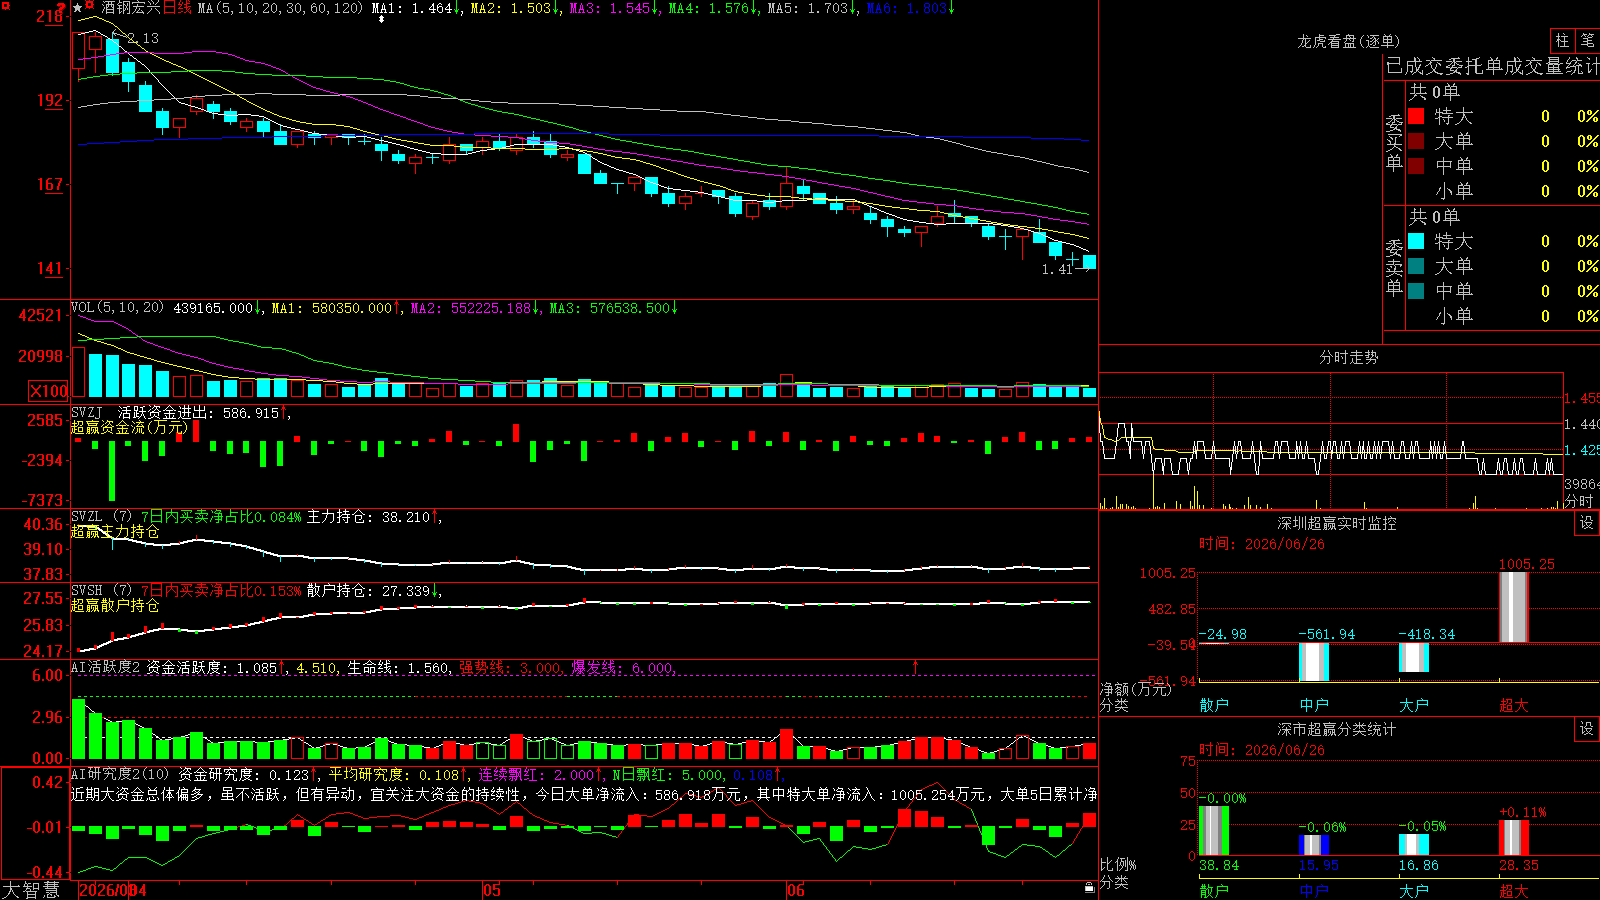Image resolution: width=1600 pixels, height=900 pixels.
Task: Click the red 特大 swatch under 委买单
Action: pyautogui.click(x=1416, y=116)
